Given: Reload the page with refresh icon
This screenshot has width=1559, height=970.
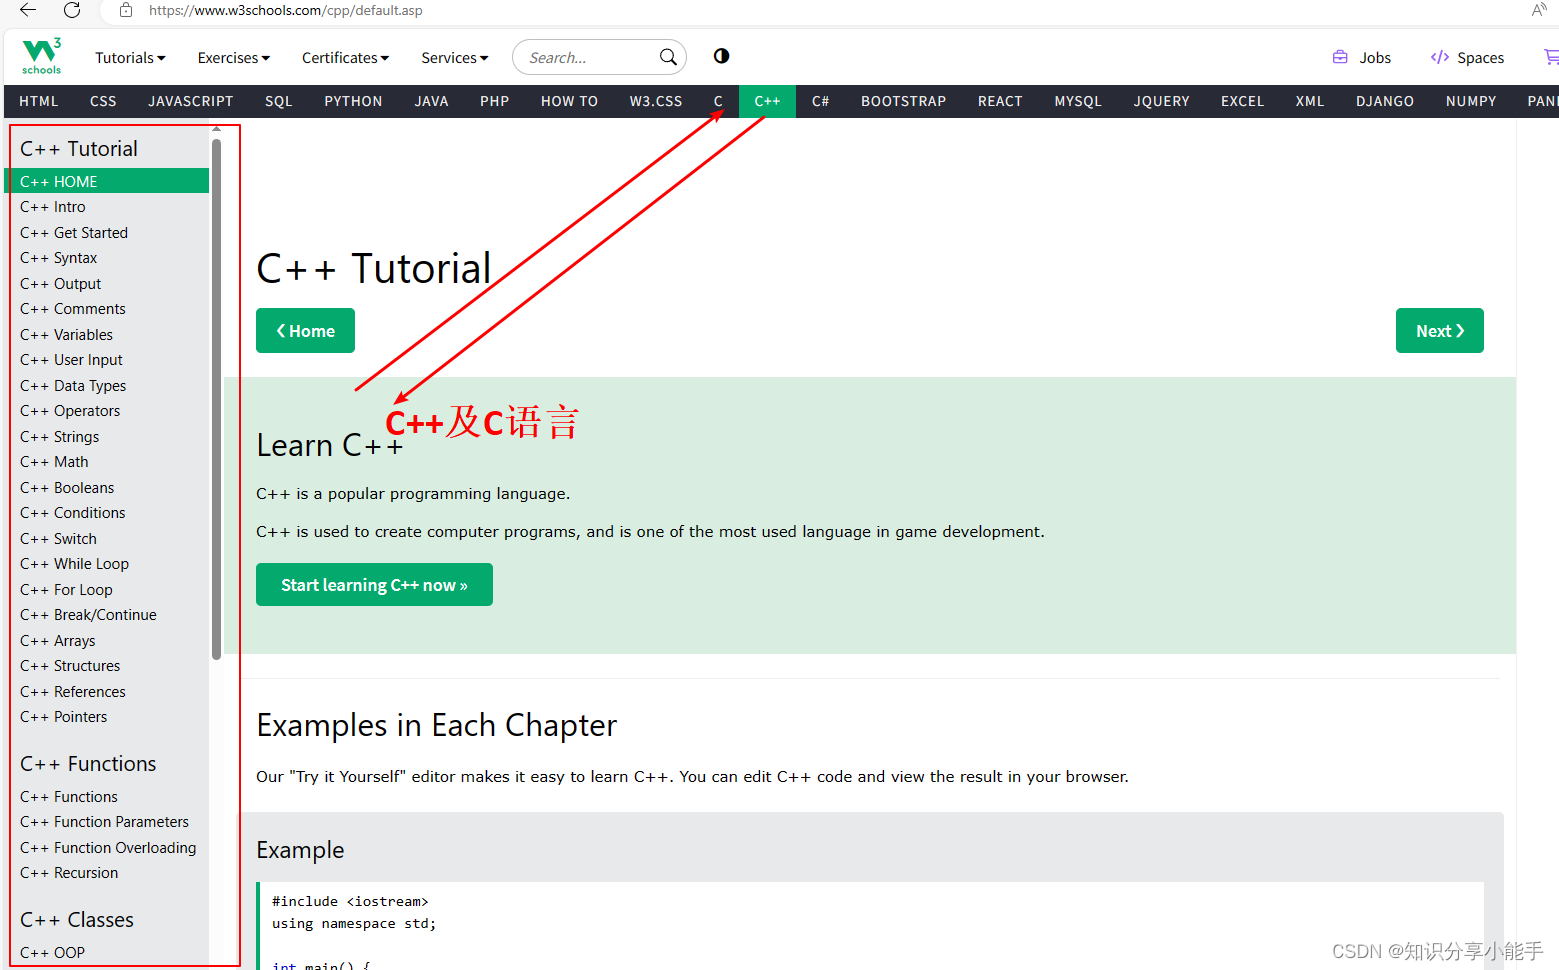Looking at the screenshot, I should coord(72,10).
